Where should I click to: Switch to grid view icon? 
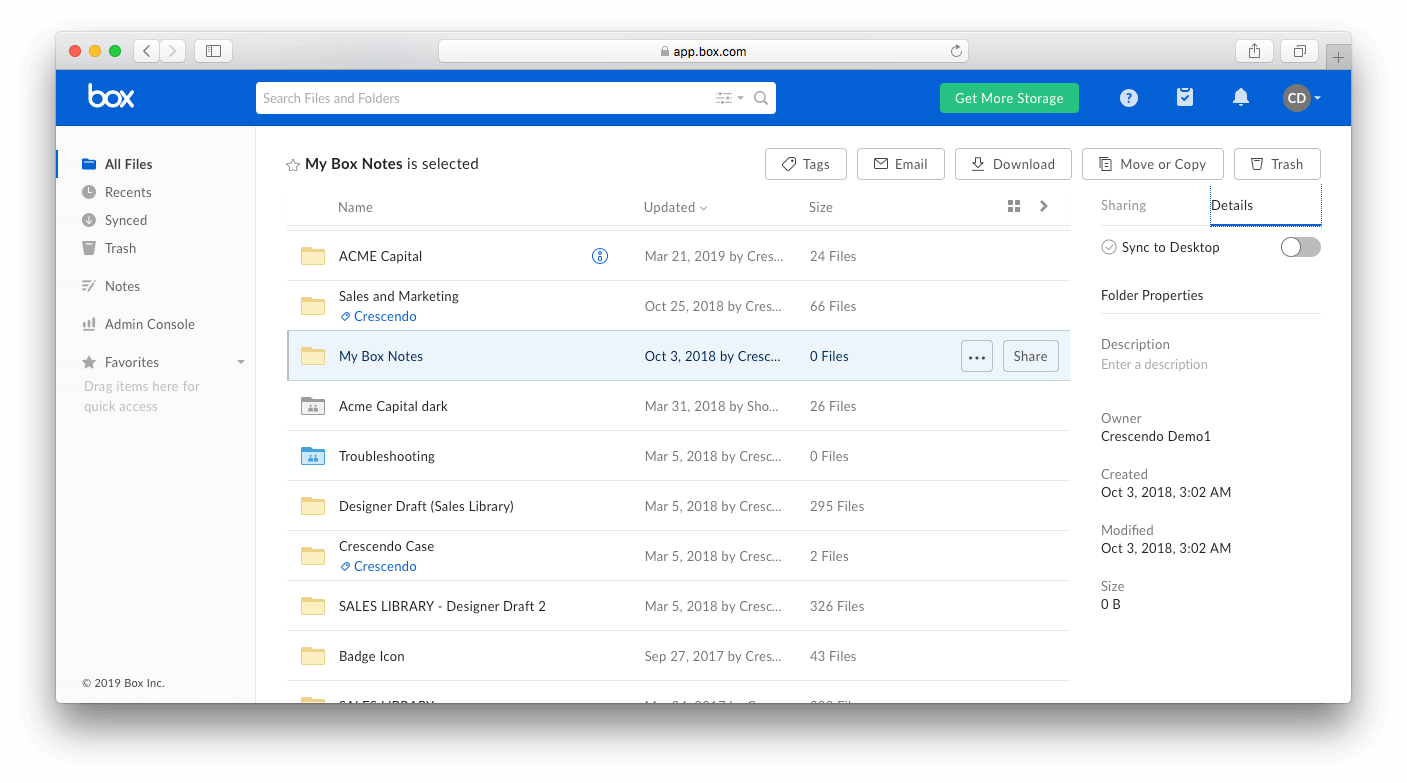1014,206
